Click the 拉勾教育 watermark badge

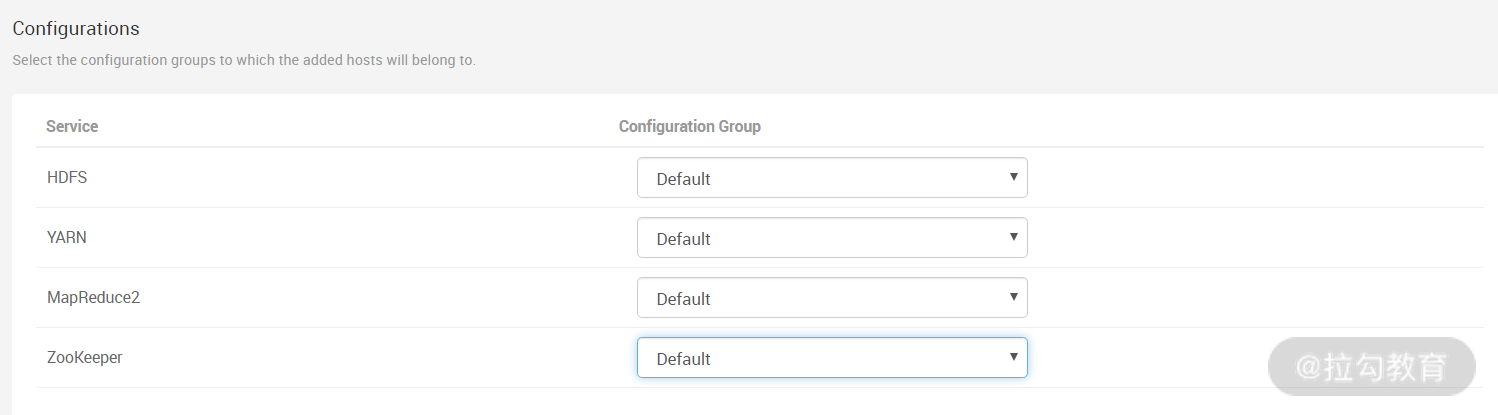[1372, 367]
